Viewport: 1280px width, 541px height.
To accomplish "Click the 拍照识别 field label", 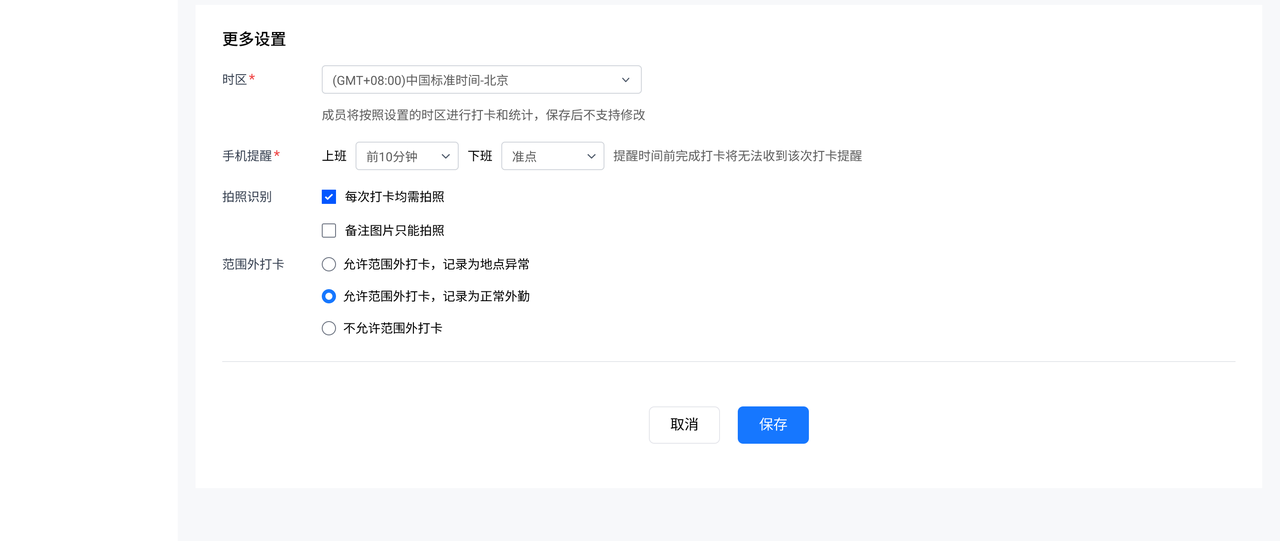I will pos(247,197).
